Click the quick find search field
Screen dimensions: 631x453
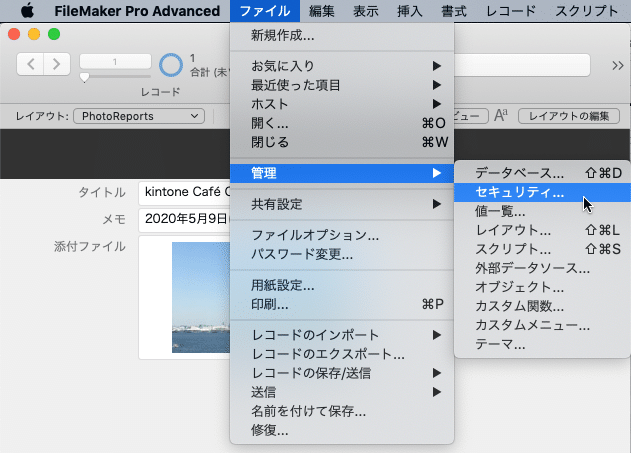[x=522, y=65]
